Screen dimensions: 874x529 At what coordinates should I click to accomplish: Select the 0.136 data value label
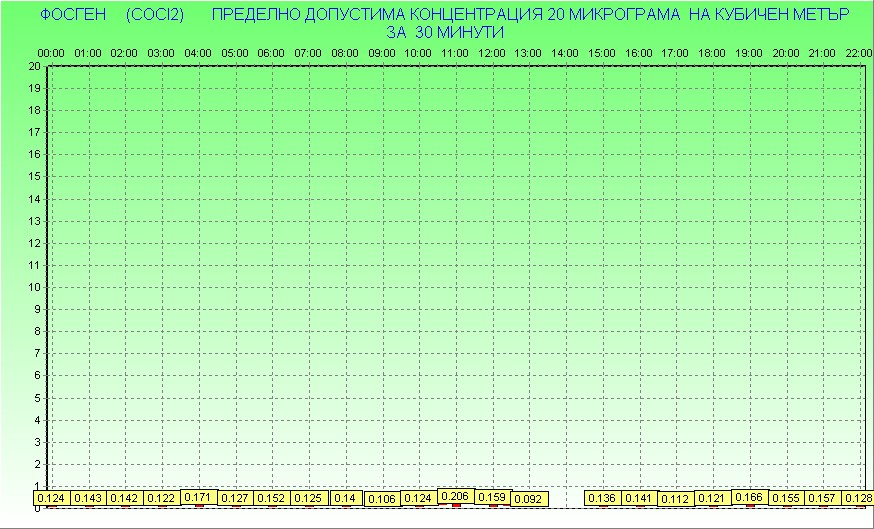602,499
